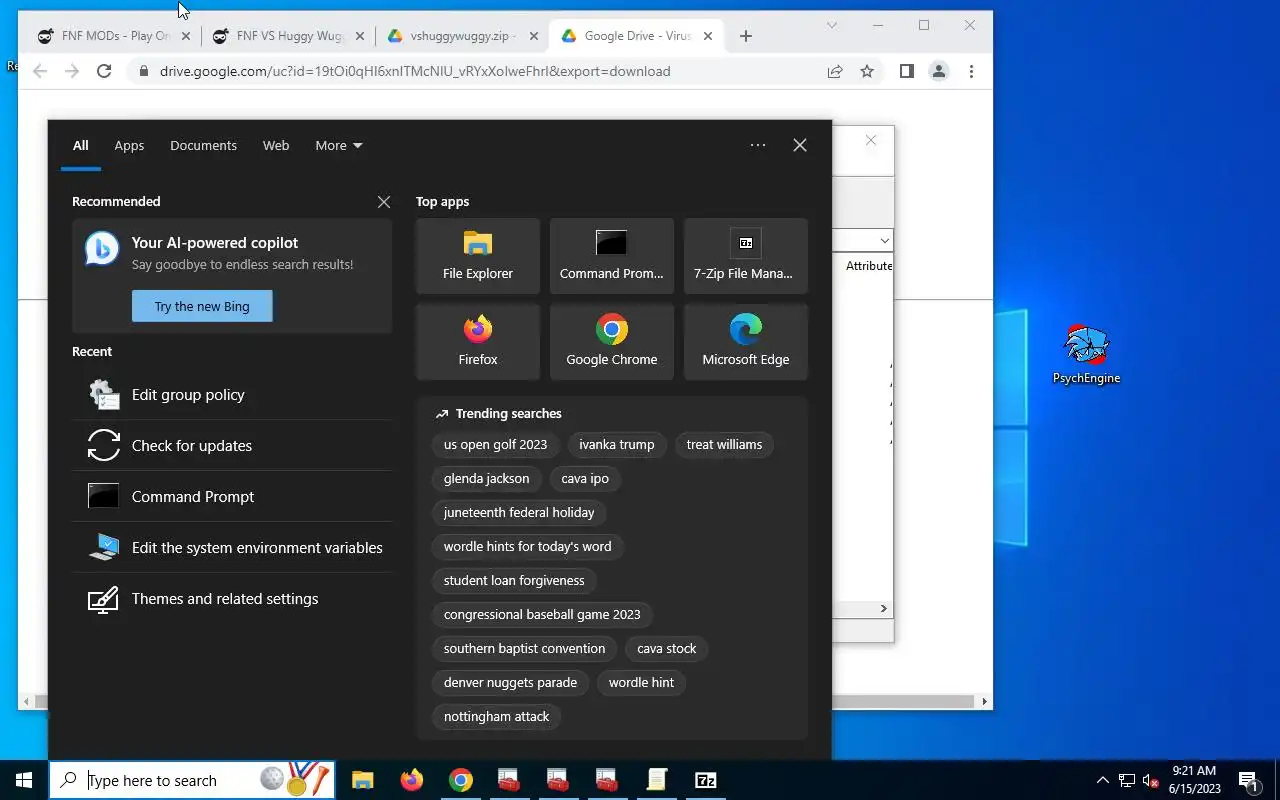Switch to FNF MODs Chrome tab

(114, 36)
